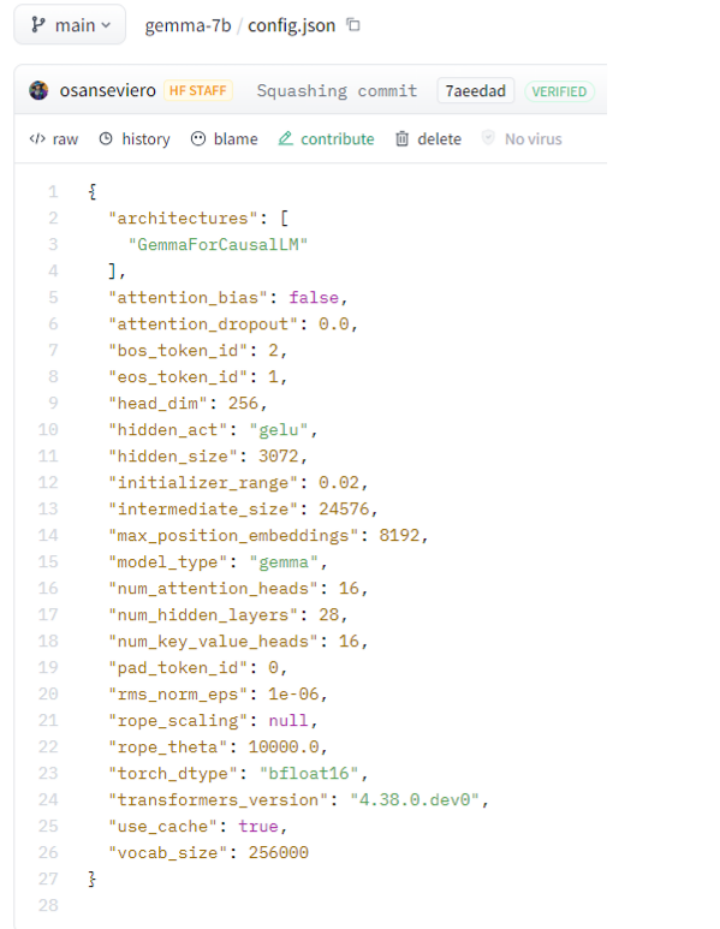The height and width of the screenshot is (929, 720).
Task: Click the VERIFIED badge
Action: (x=559, y=91)
